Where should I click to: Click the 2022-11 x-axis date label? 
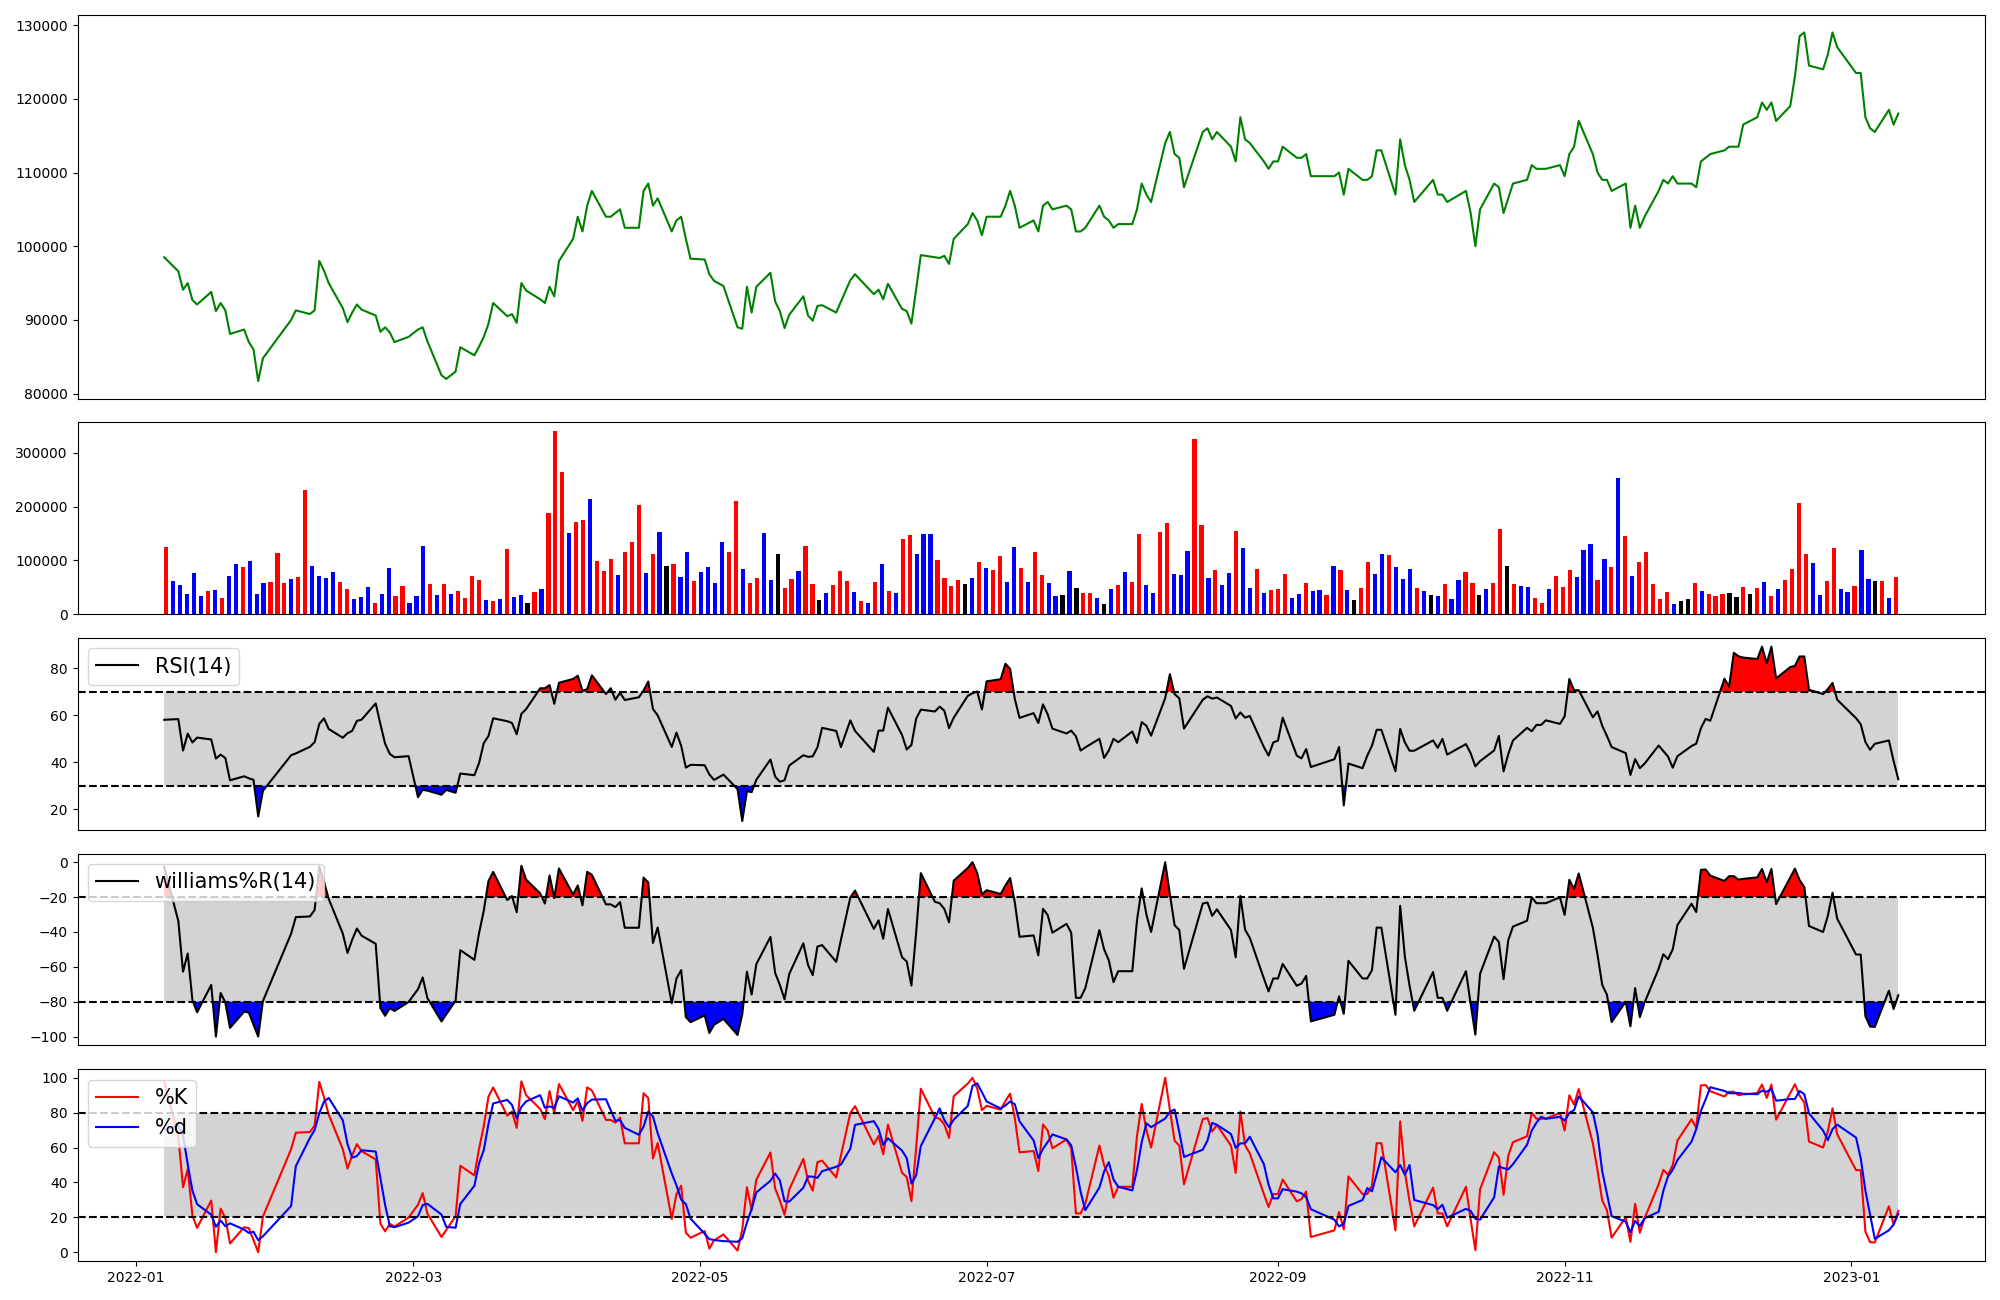1564,1277
